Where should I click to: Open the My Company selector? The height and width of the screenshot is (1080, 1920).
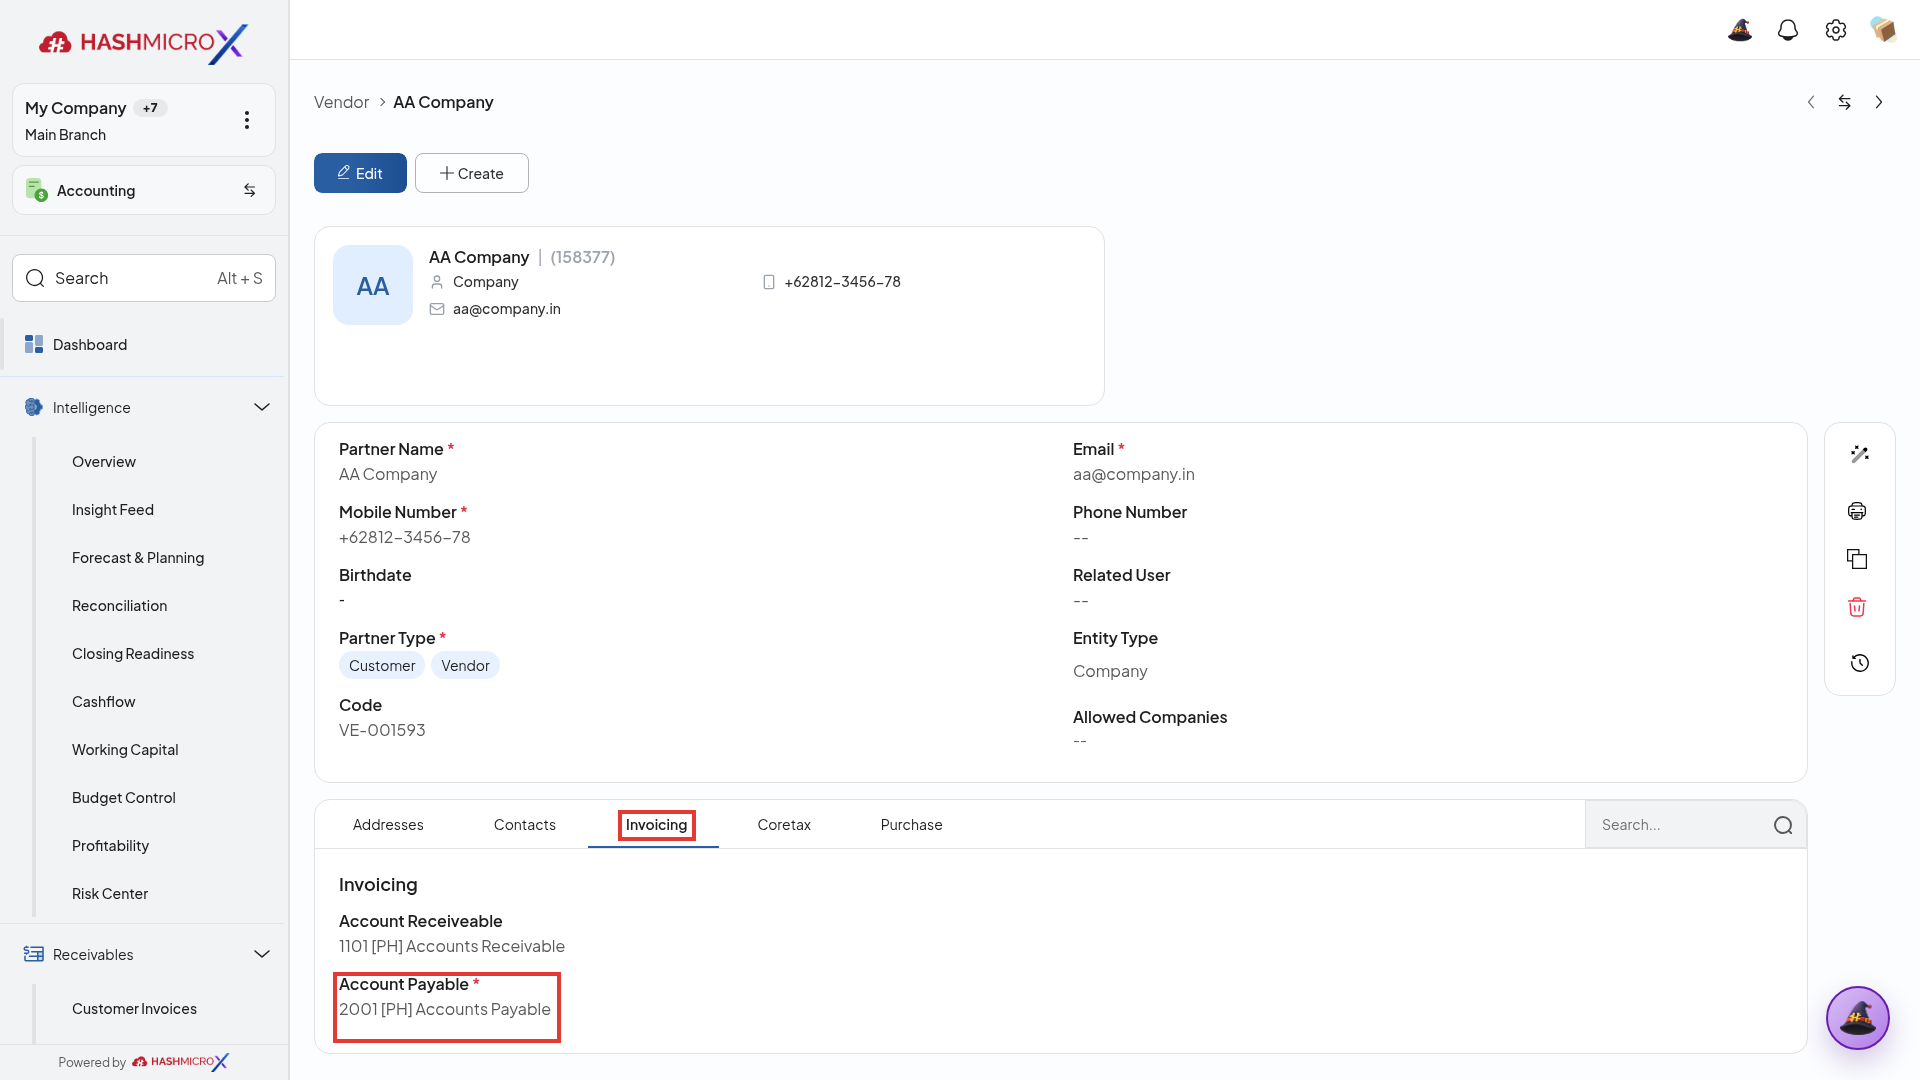(144, 120)
